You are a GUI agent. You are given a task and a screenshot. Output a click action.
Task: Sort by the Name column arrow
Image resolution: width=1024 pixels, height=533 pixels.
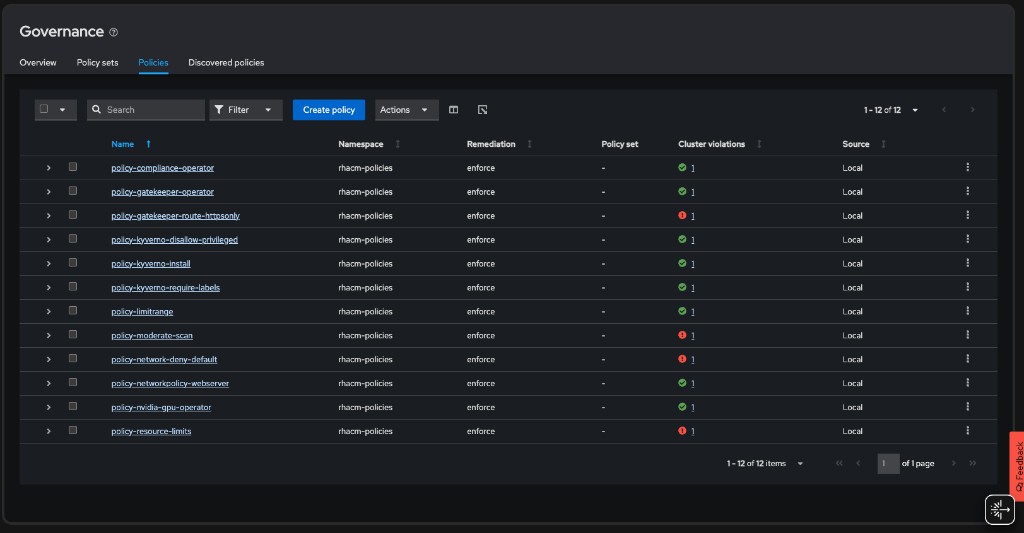pyautogui.click(x=148, y=144)
